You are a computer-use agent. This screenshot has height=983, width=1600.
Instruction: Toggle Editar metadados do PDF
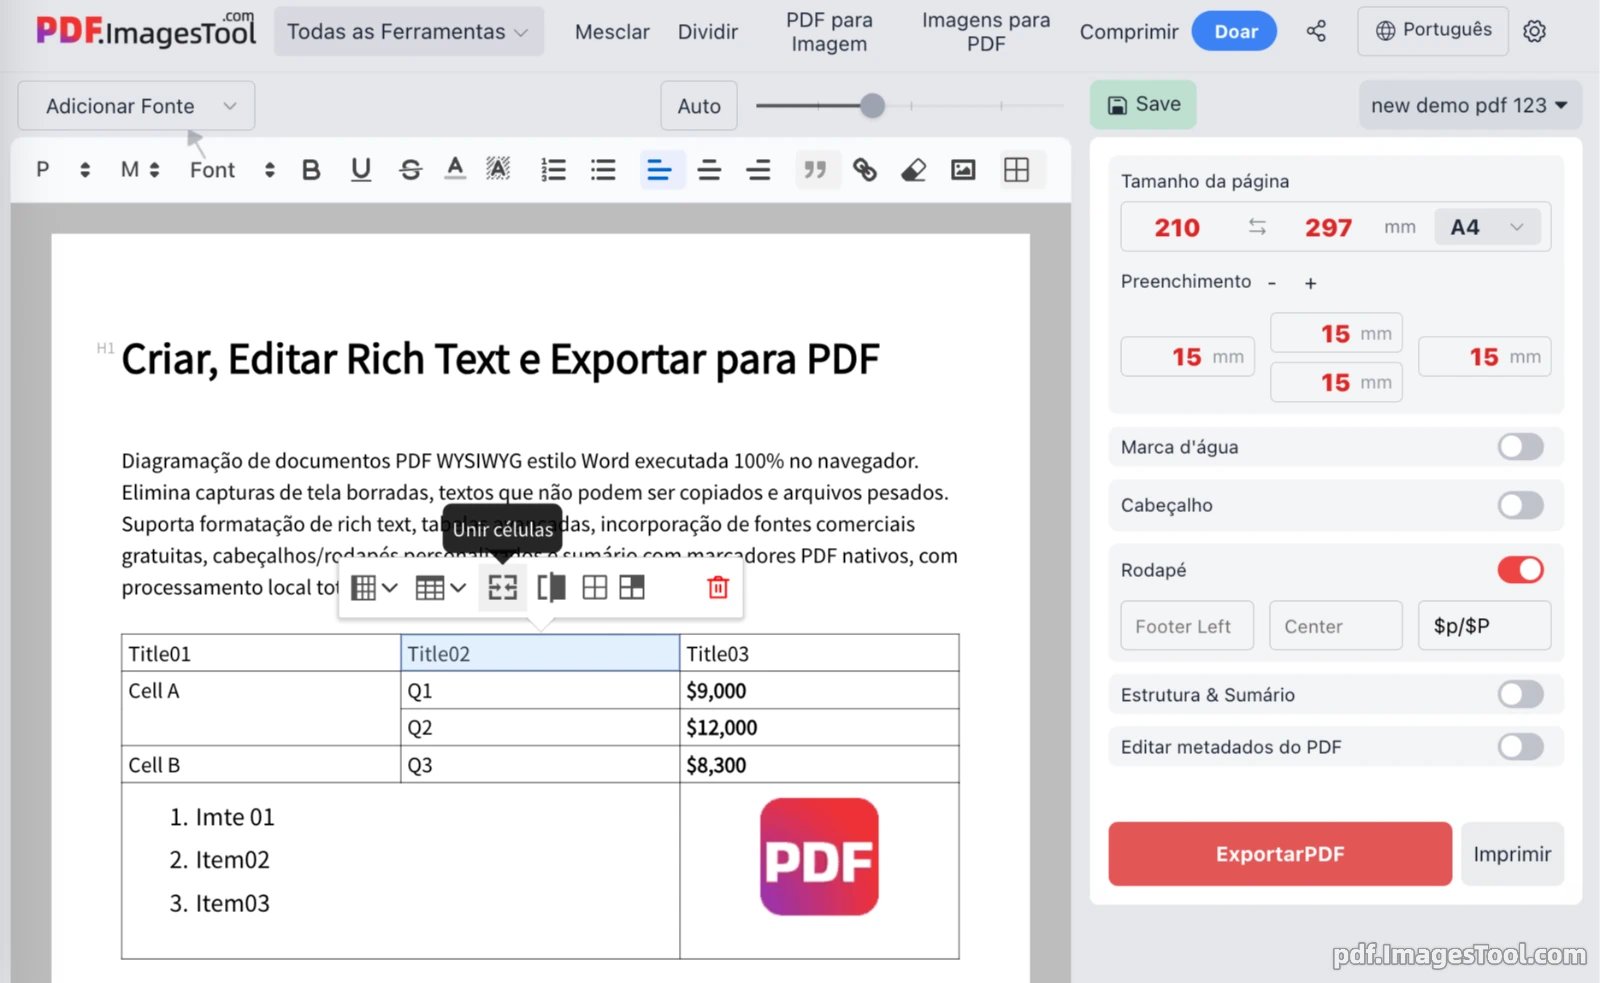click(x=1520, y=747)
